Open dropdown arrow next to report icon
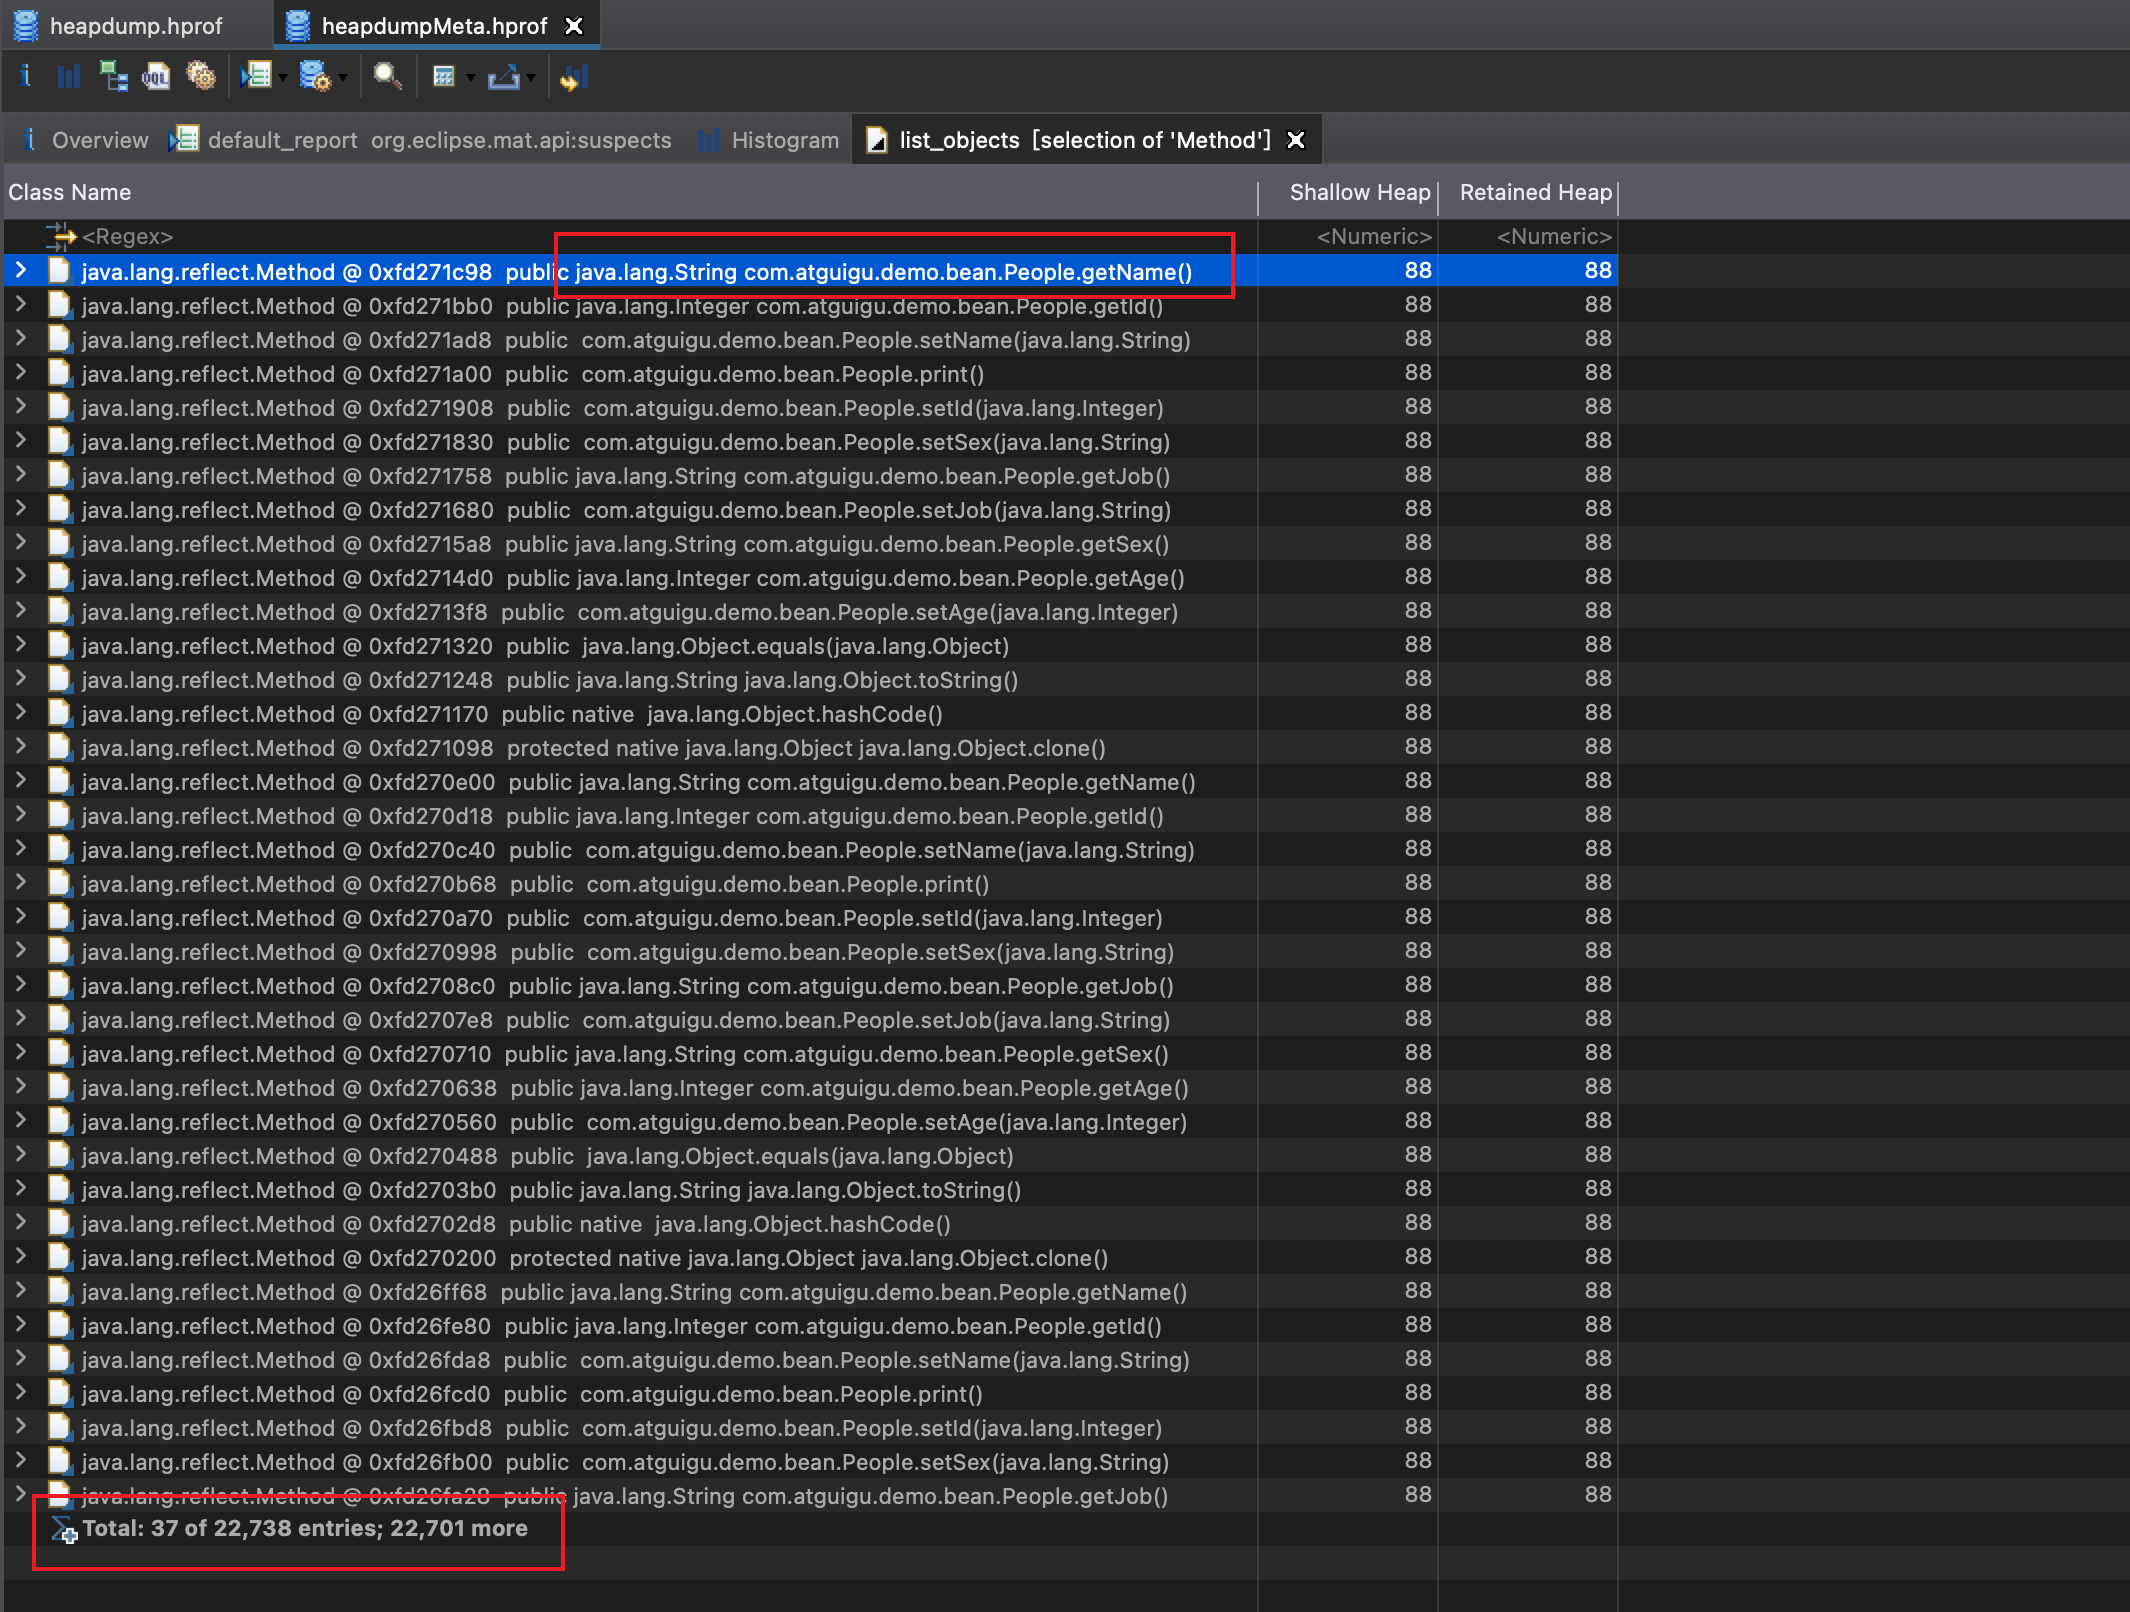 (283, 78)
